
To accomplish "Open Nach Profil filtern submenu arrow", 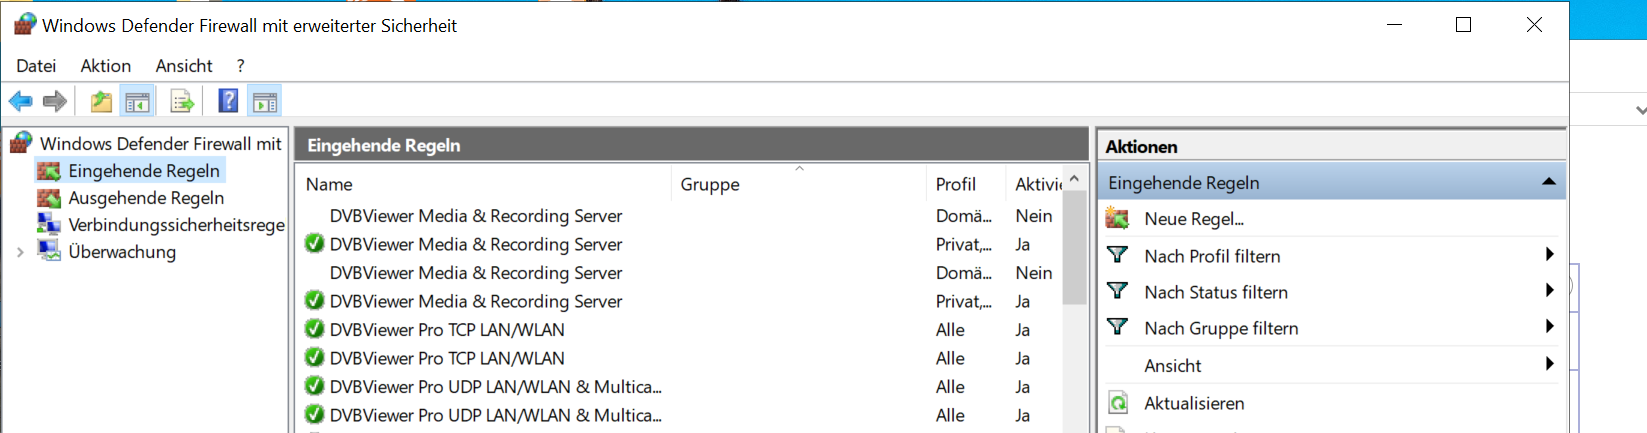I will click(1549, 255).
